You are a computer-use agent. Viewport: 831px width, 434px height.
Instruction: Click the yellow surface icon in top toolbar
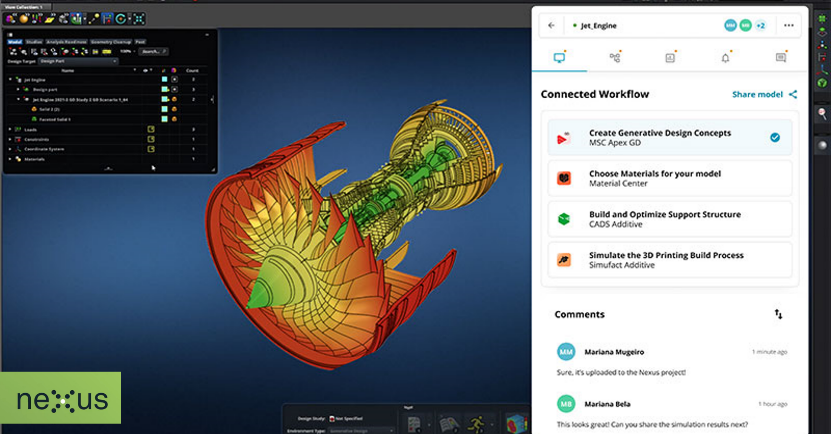(x=50, y=20)
